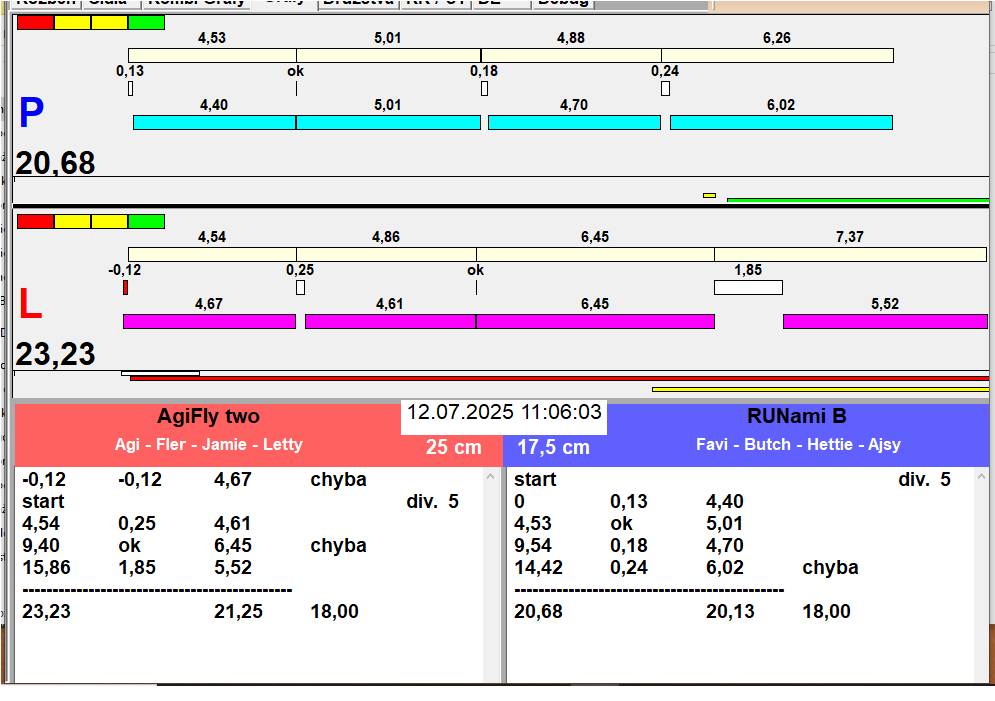Select the magenta bar labeled 6,45

point(595,322)
